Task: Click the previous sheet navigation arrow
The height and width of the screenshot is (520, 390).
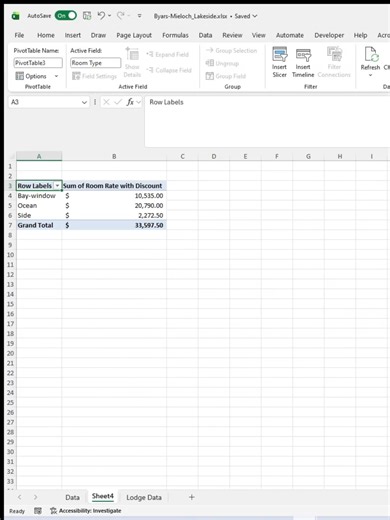Action: [x=19, y=497]
